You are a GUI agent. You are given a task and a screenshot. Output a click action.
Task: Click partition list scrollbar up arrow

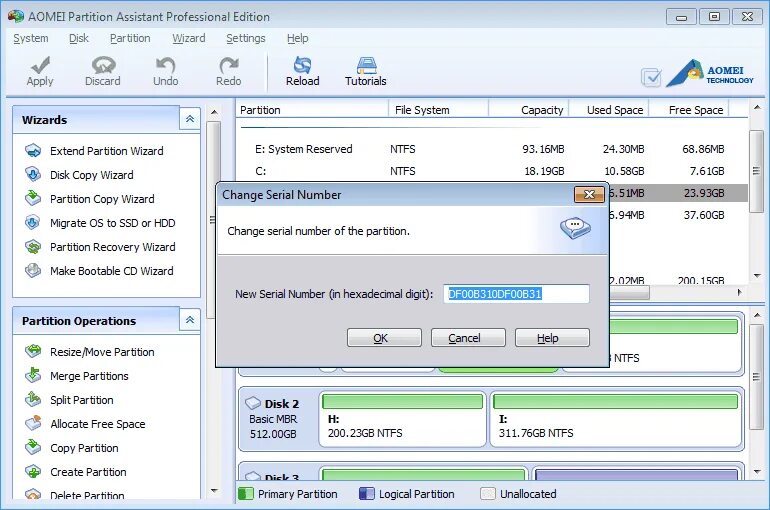(x=757, y=107)
